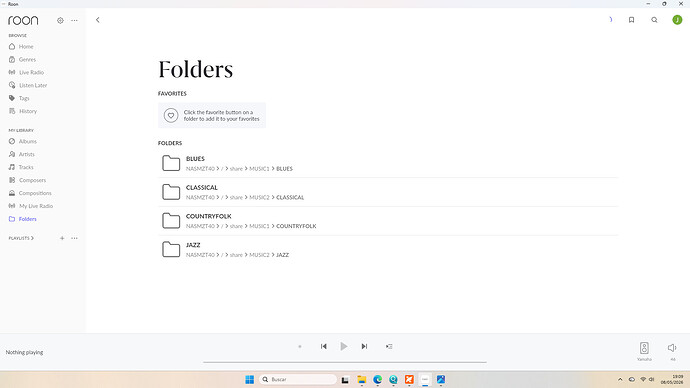Open the JAZZ folder
690x388 pixels.
click(x=388, y=249)
